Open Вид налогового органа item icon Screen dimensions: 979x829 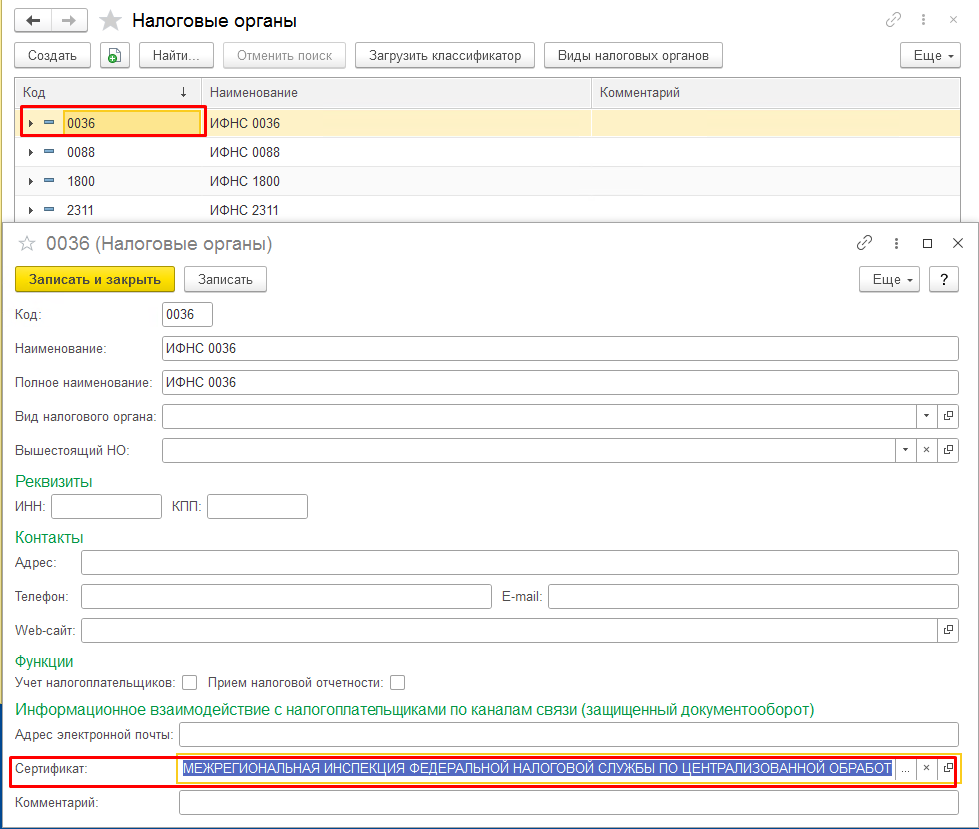tap(948, 416)
